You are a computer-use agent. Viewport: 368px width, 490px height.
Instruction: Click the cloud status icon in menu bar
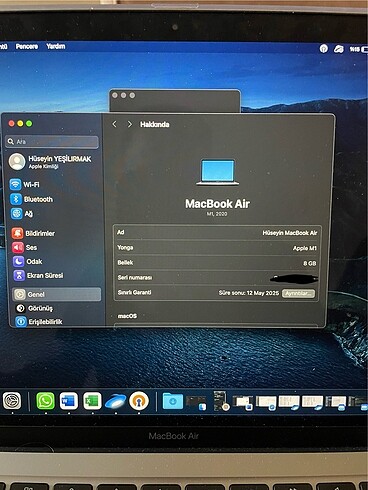[339, 49]
